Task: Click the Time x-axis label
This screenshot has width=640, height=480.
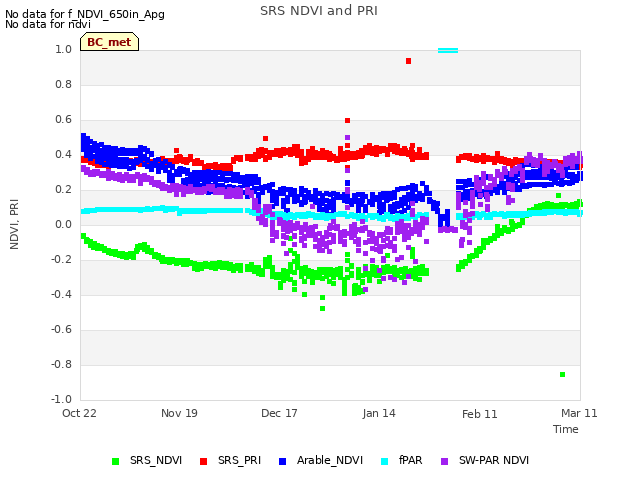Action: 566,429
